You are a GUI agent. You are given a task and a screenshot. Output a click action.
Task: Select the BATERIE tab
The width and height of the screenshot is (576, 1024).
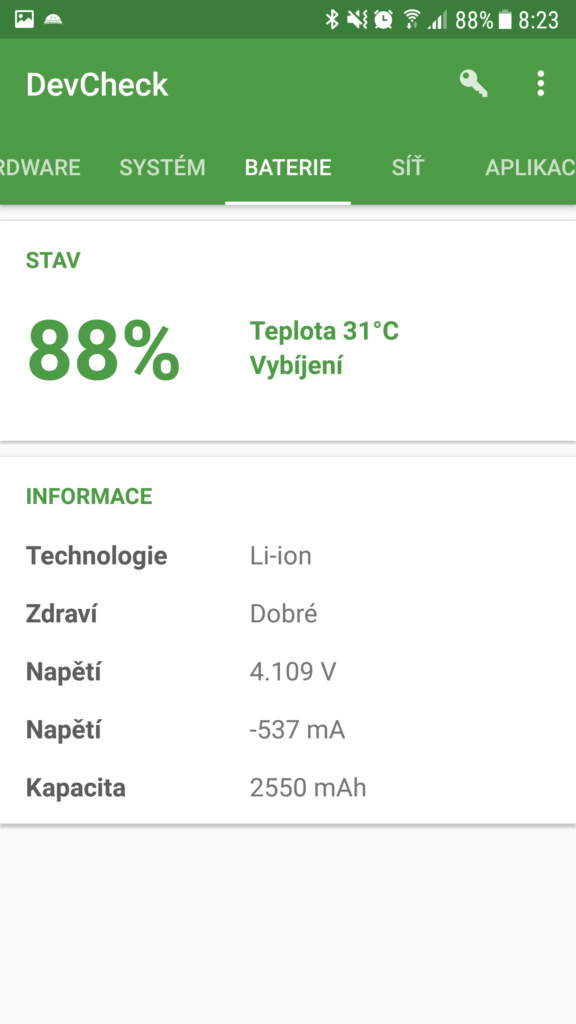coord(288,168)
